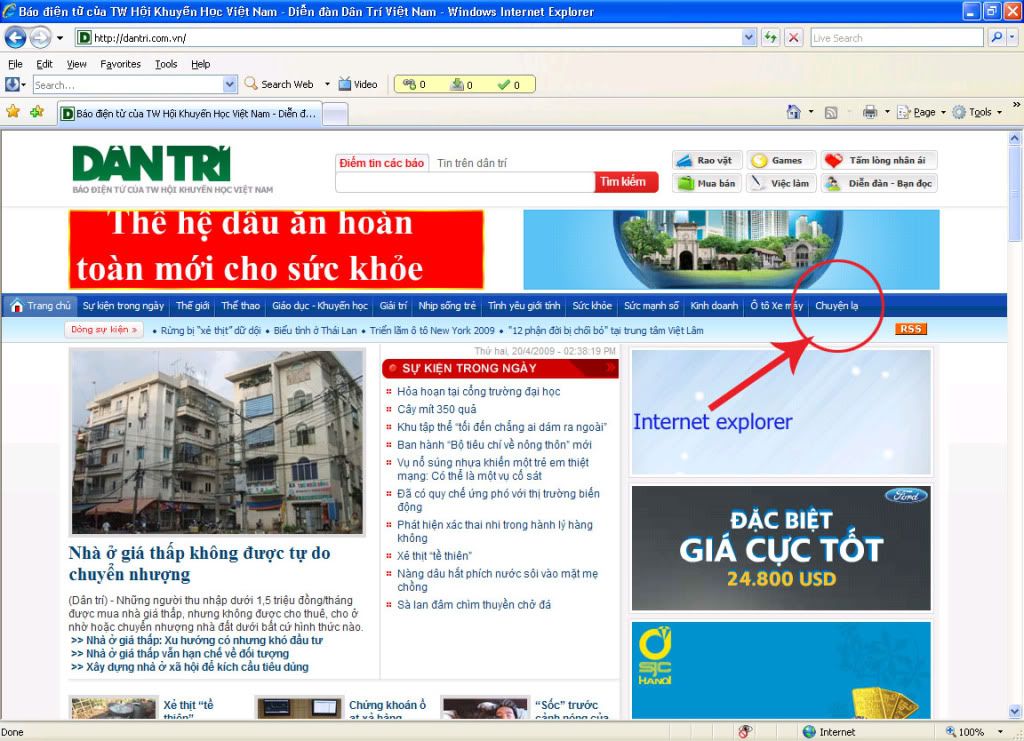
Task: Click the Add to Favorites star-plus icon
Action: (x=37, y=112)
